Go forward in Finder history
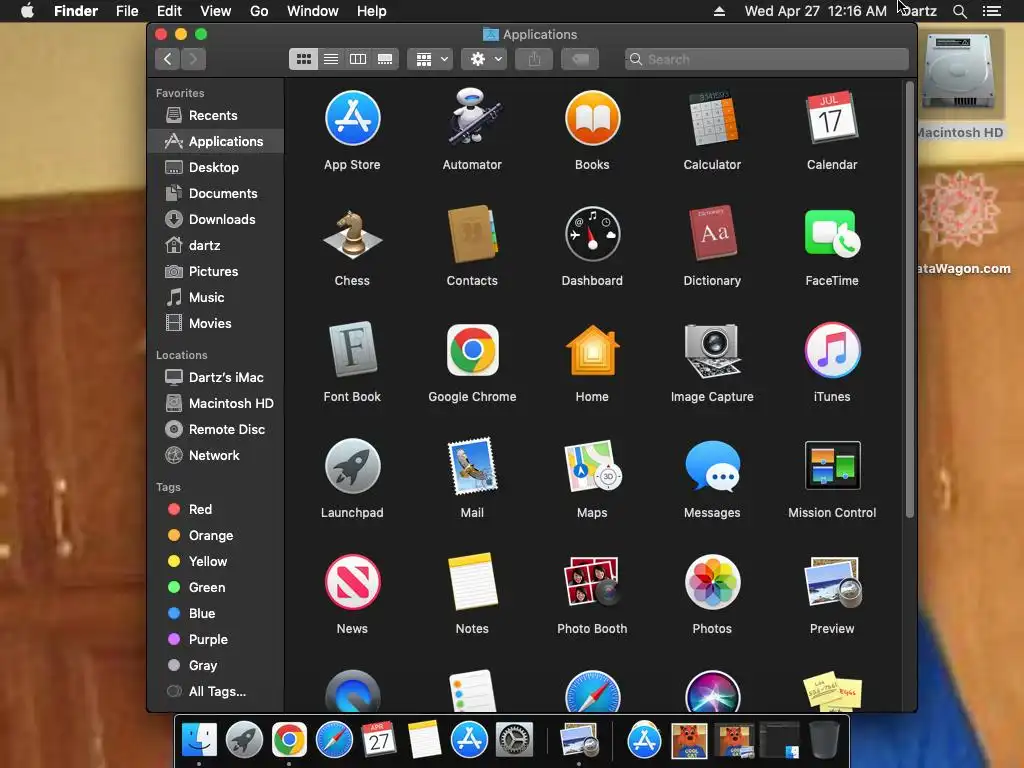Screen dimensions: 1024x768 [x=193, y=59]
